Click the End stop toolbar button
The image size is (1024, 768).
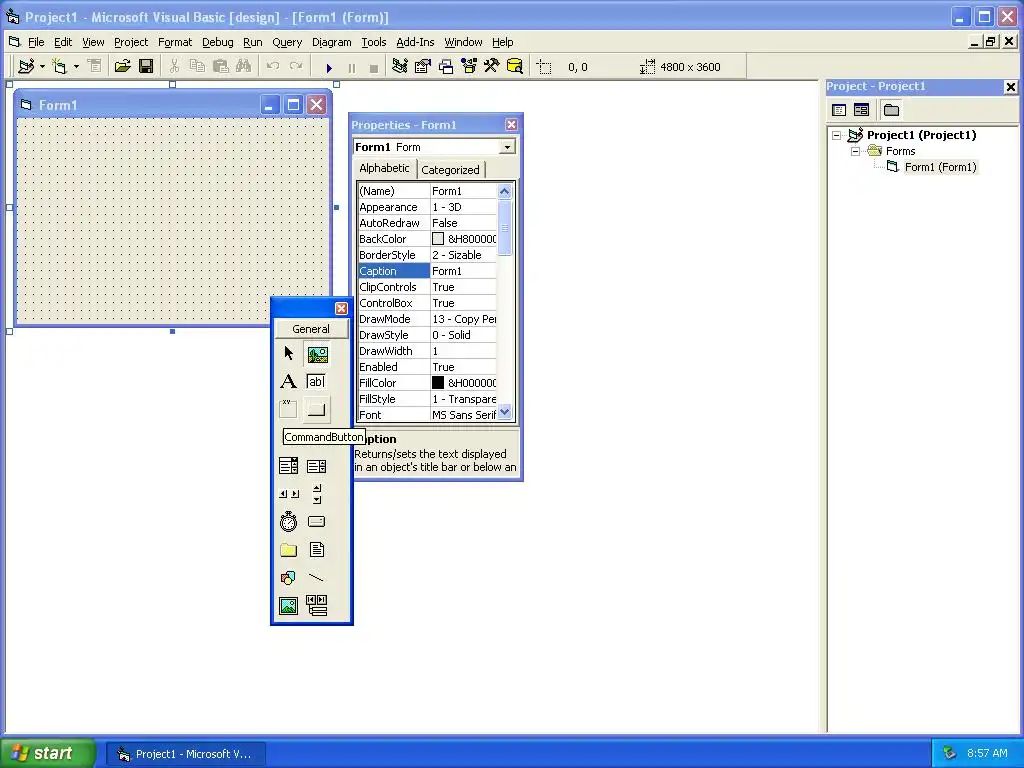pos(374,67)
